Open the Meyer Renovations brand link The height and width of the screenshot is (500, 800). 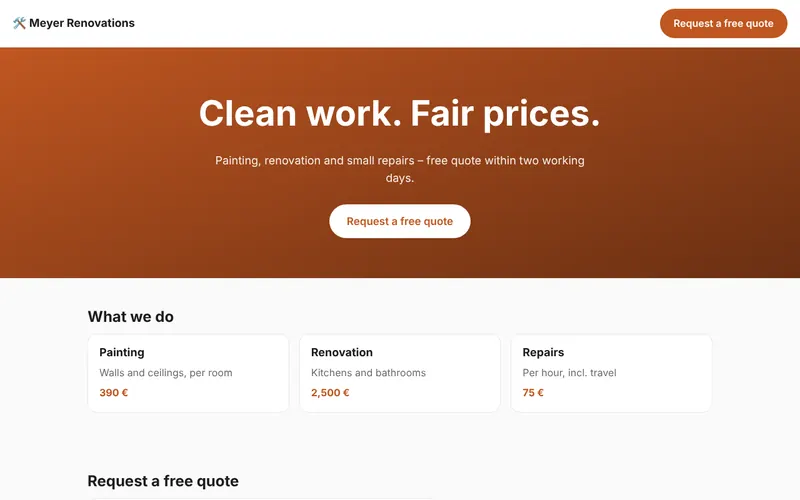pos(74,23)
